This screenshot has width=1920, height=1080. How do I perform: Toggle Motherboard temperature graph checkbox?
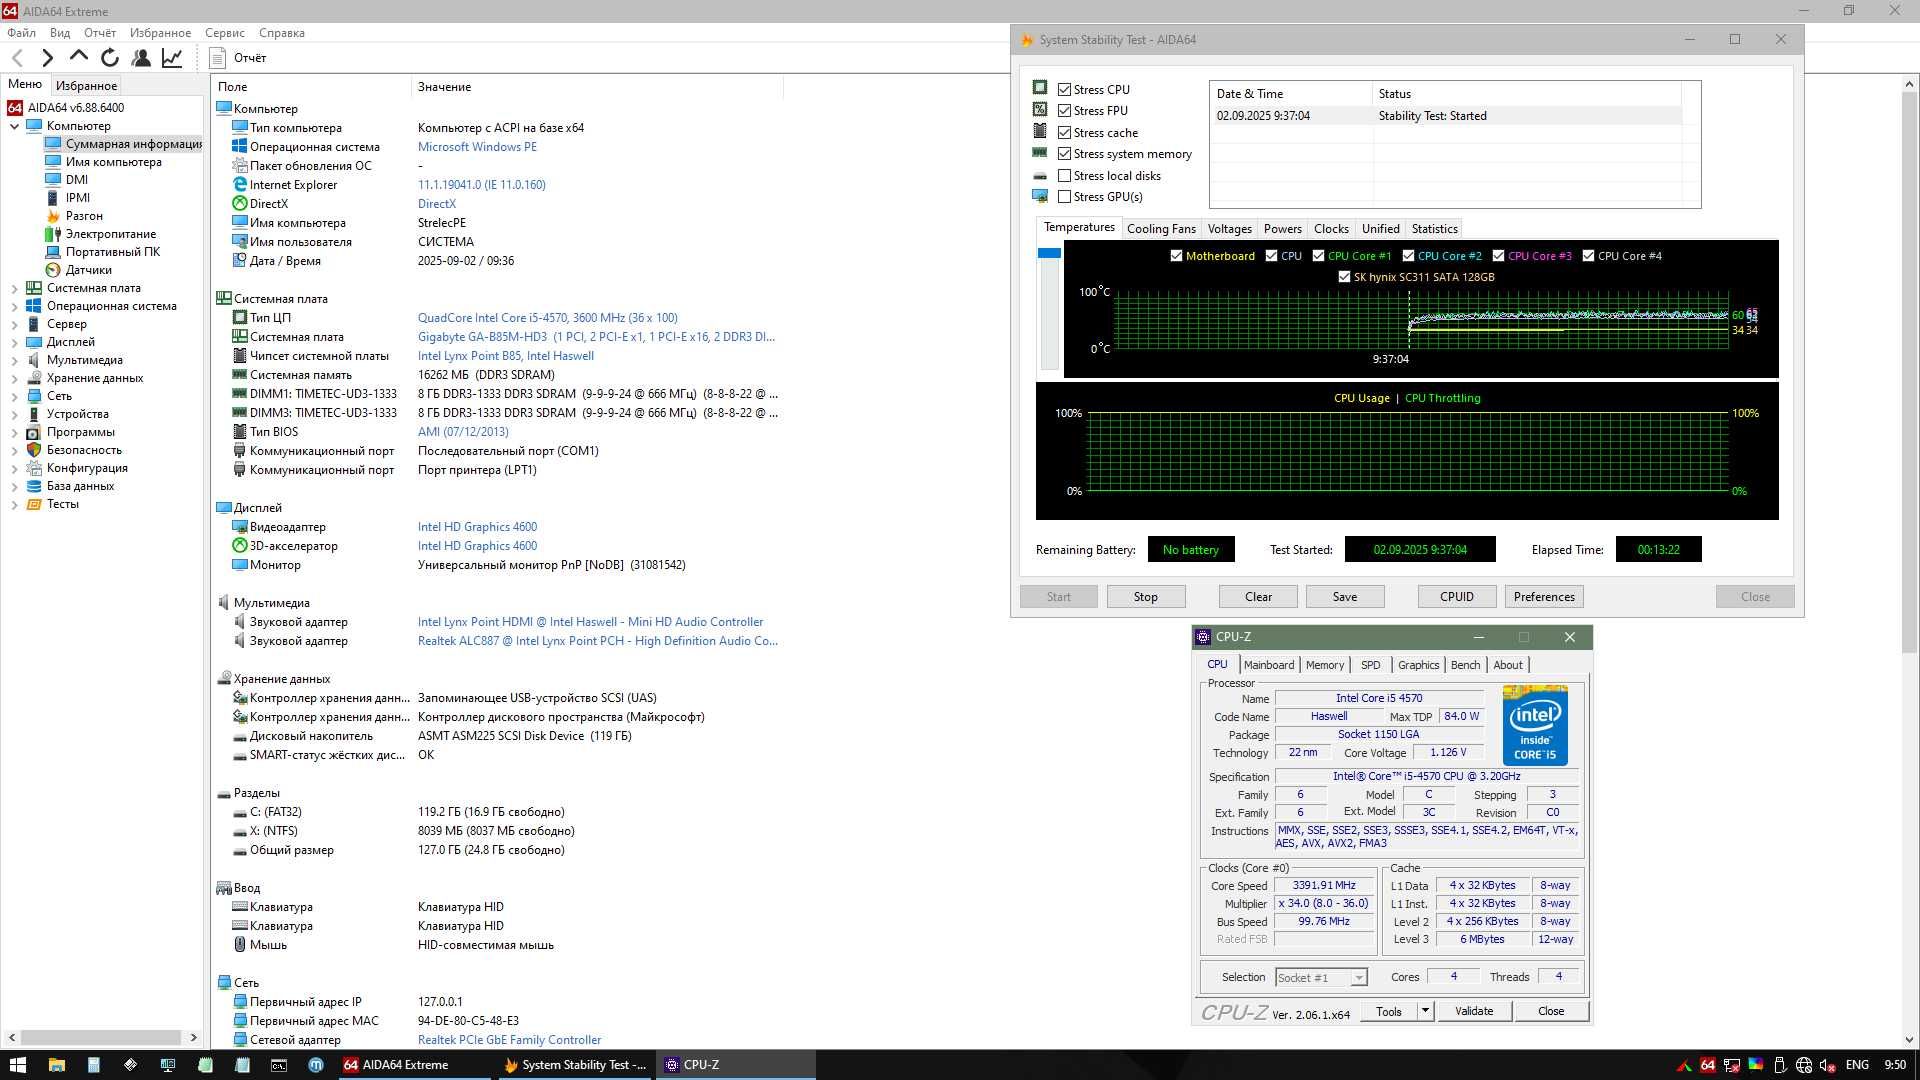point(1177,256)
